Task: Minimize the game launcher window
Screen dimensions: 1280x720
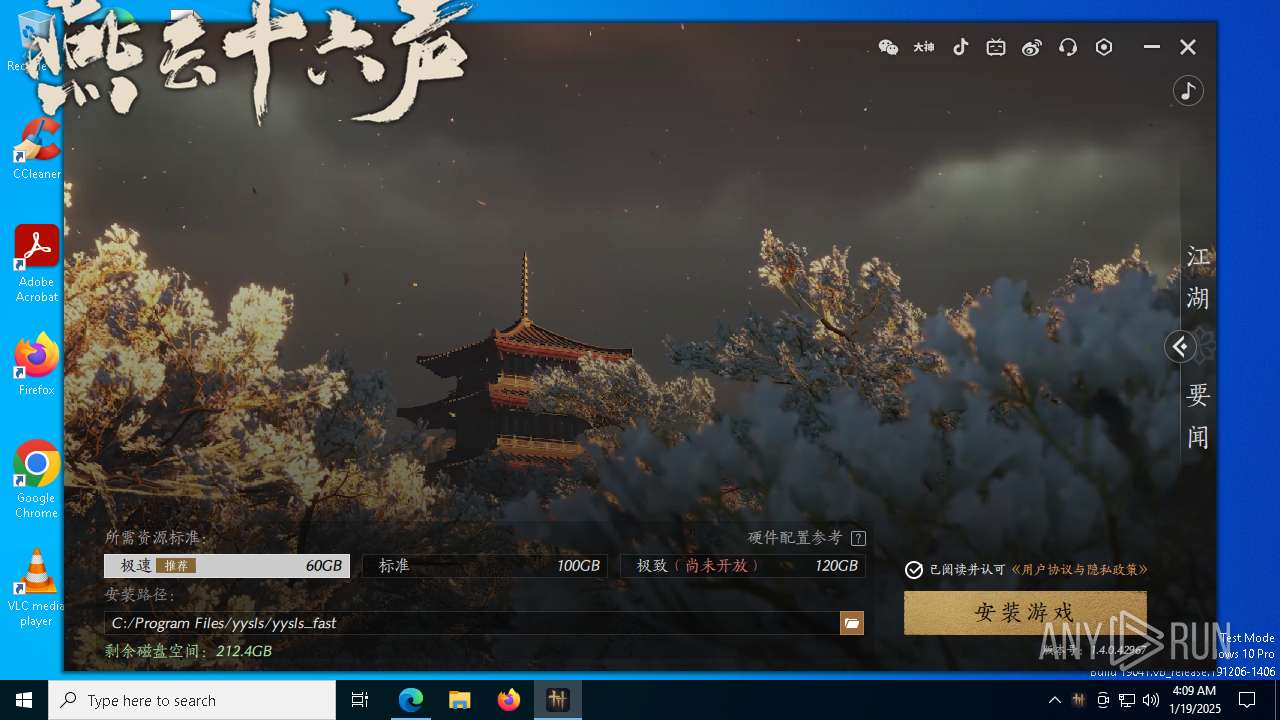Action: point(1152,47)
